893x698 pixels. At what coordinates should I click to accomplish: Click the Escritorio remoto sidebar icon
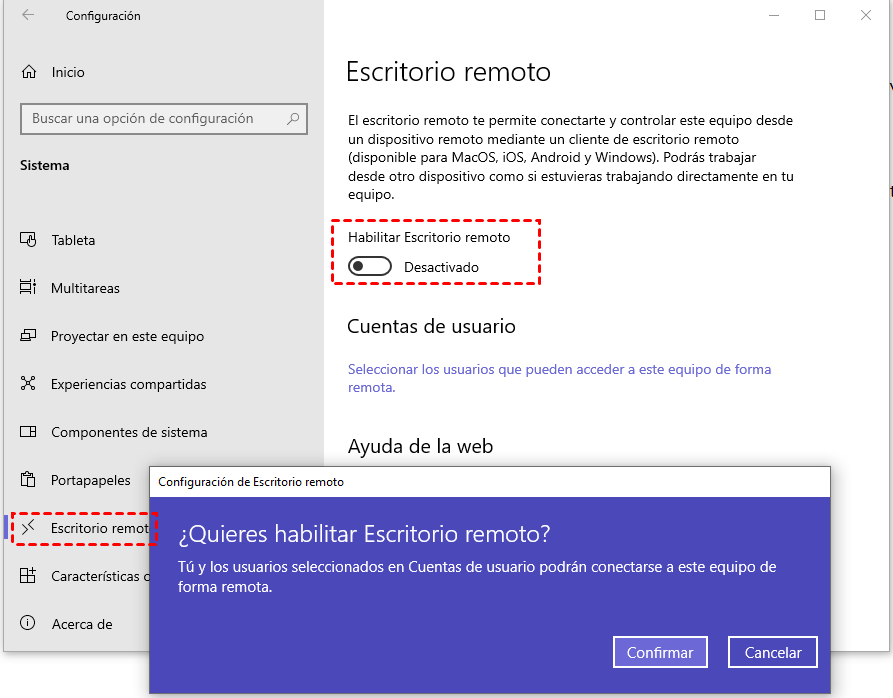pos(28,528)
